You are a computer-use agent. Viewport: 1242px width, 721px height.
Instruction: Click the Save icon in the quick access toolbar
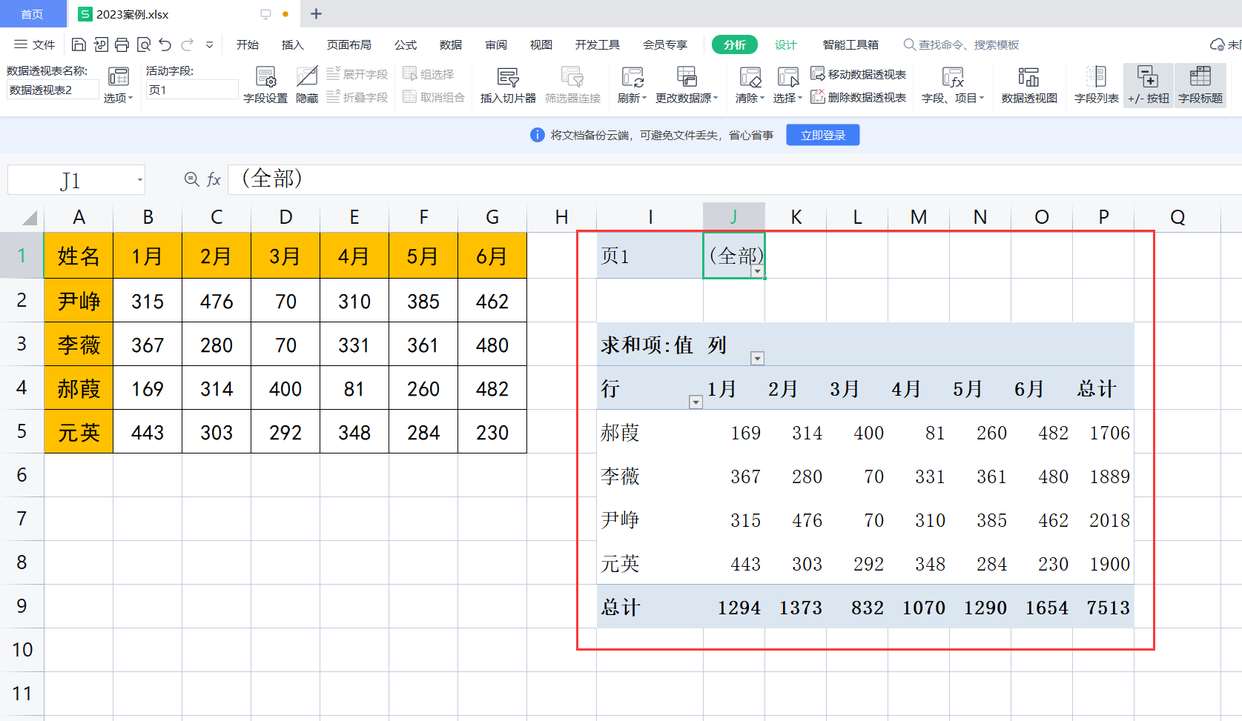pyautogui.click(x=78, y=44)
